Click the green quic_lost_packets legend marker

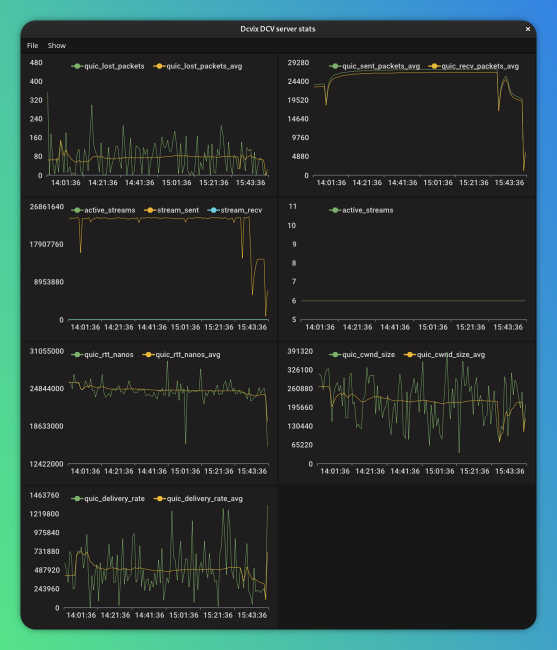pos(77,66)
